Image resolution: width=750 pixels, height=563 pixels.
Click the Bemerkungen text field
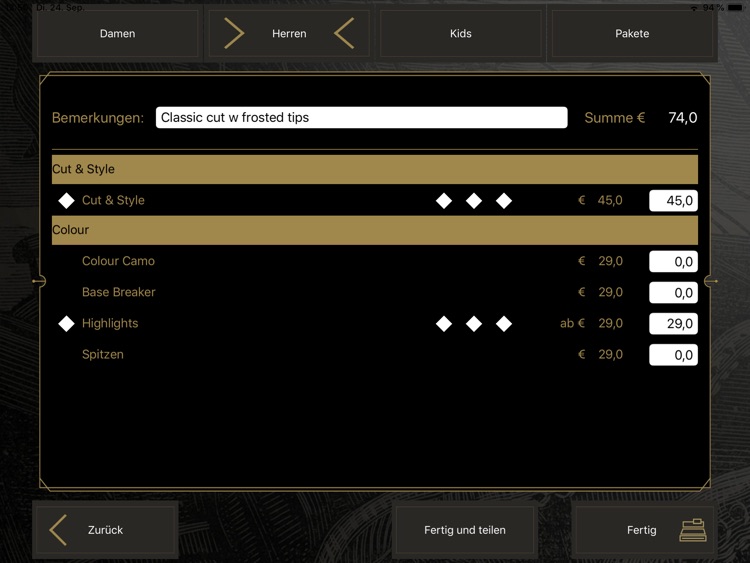tap(362, 118)
